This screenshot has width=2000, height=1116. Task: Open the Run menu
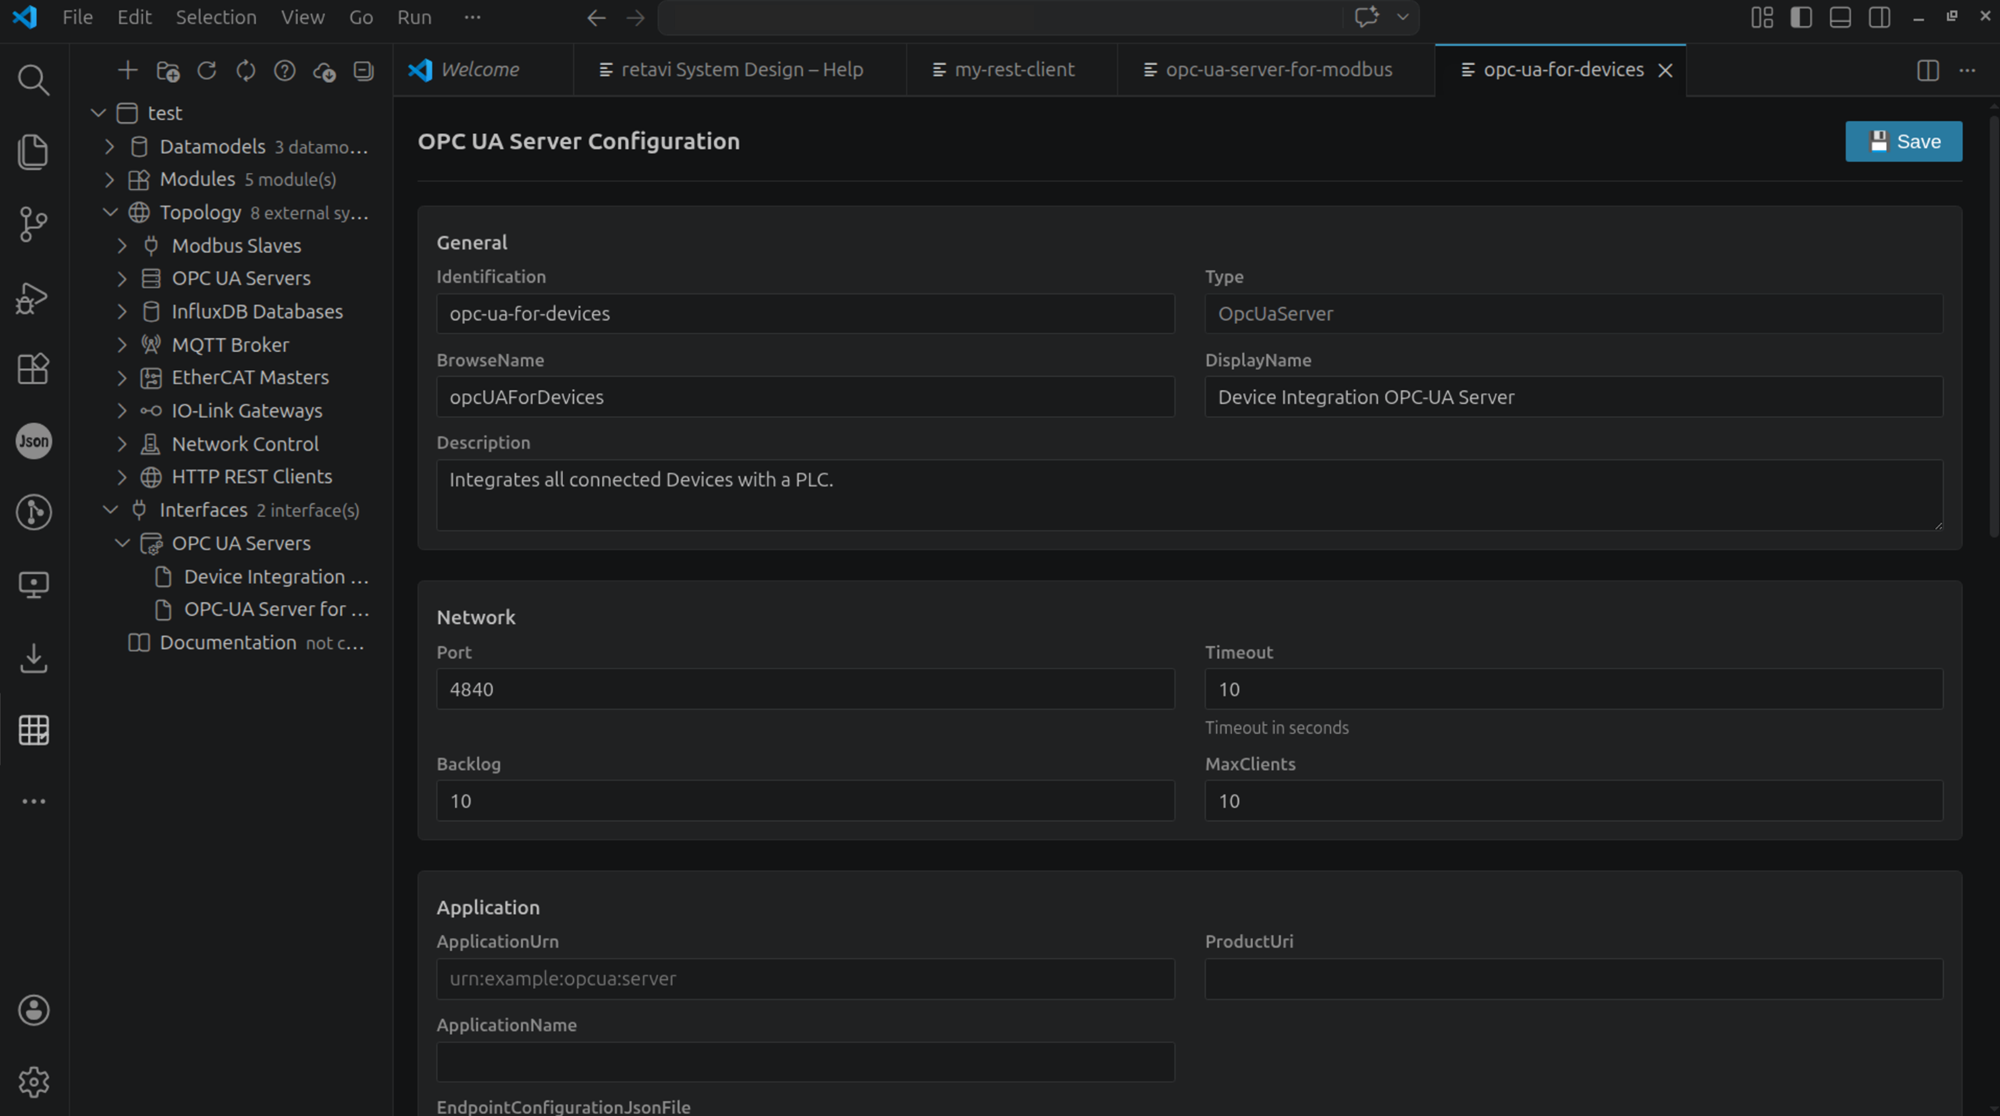414,17
